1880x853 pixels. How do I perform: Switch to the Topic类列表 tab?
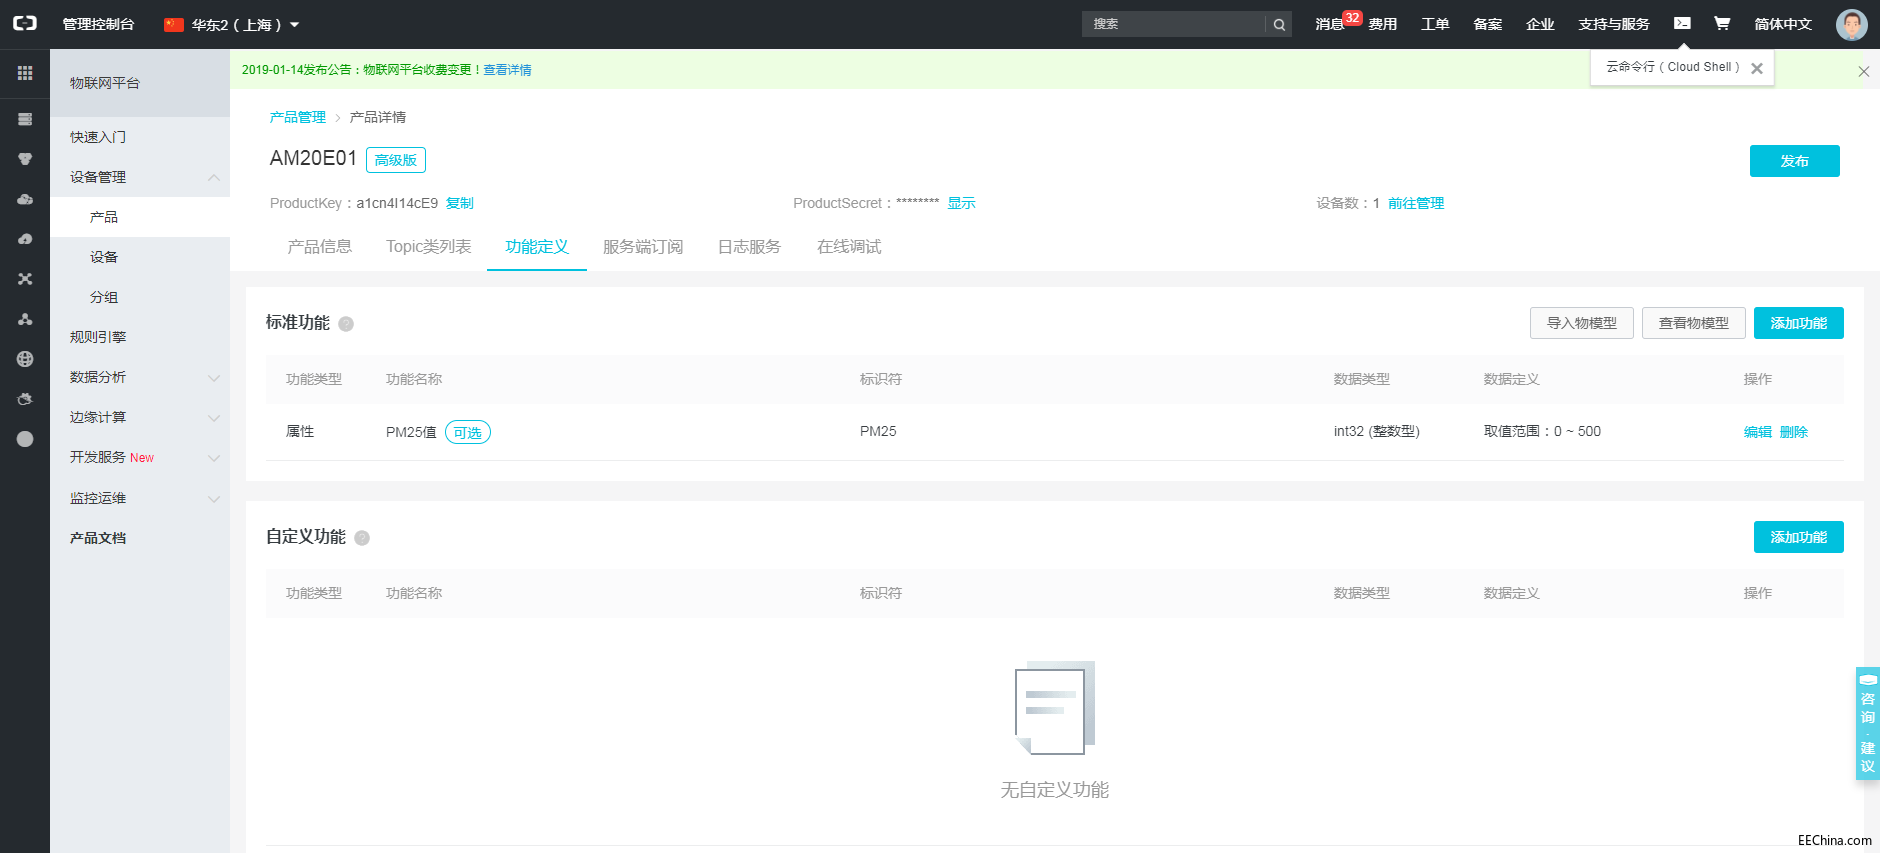pos(428,247)
